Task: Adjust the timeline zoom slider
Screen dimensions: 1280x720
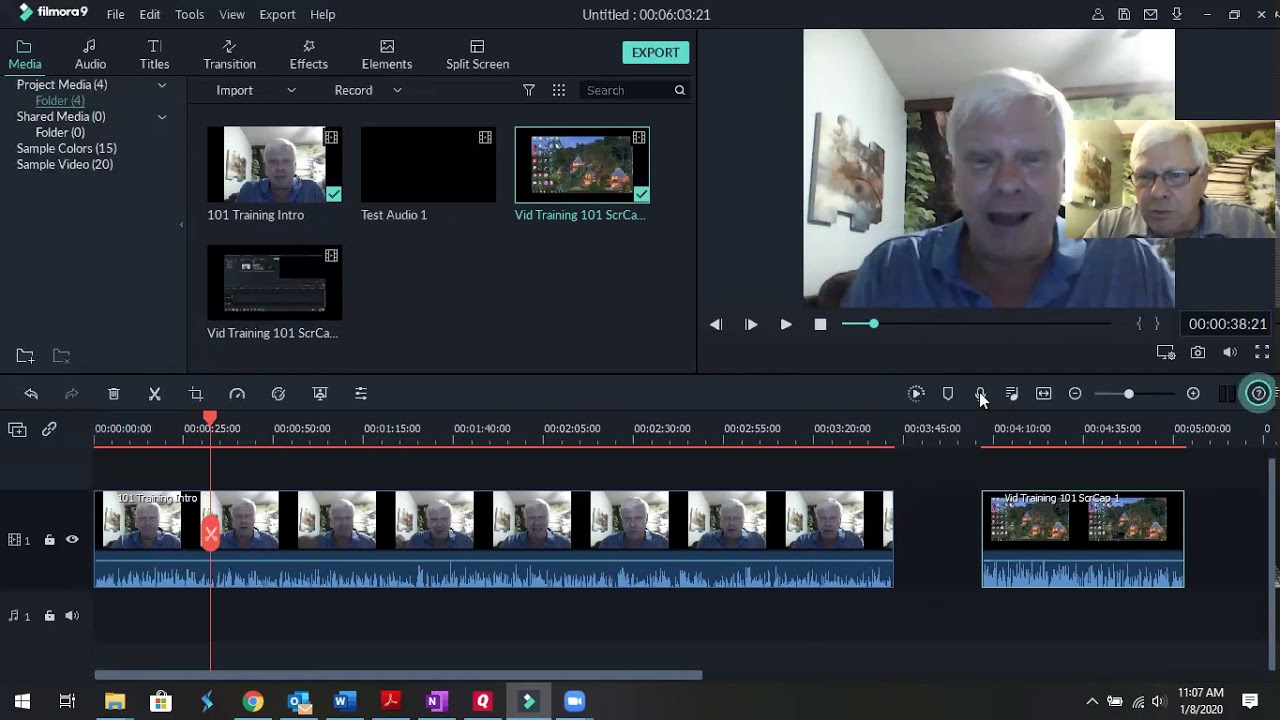Action: coord(1134,394)
